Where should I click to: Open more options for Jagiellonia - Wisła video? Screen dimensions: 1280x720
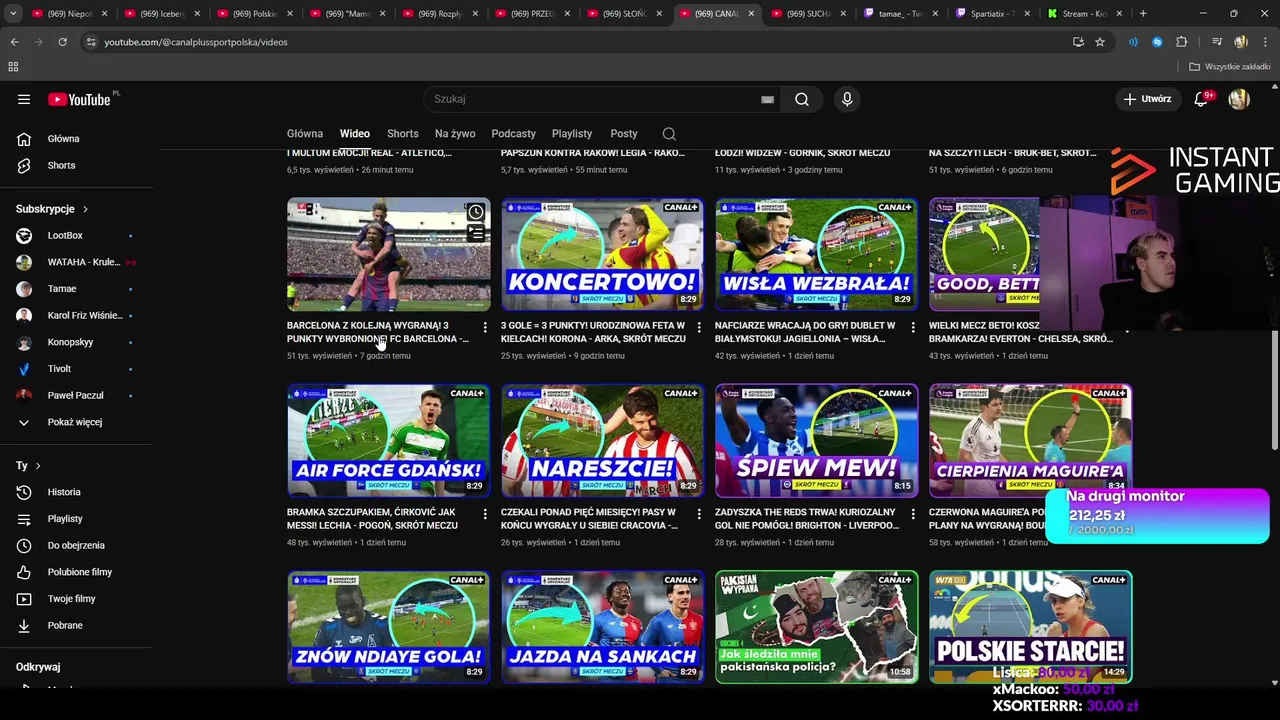tap(913, 327)
